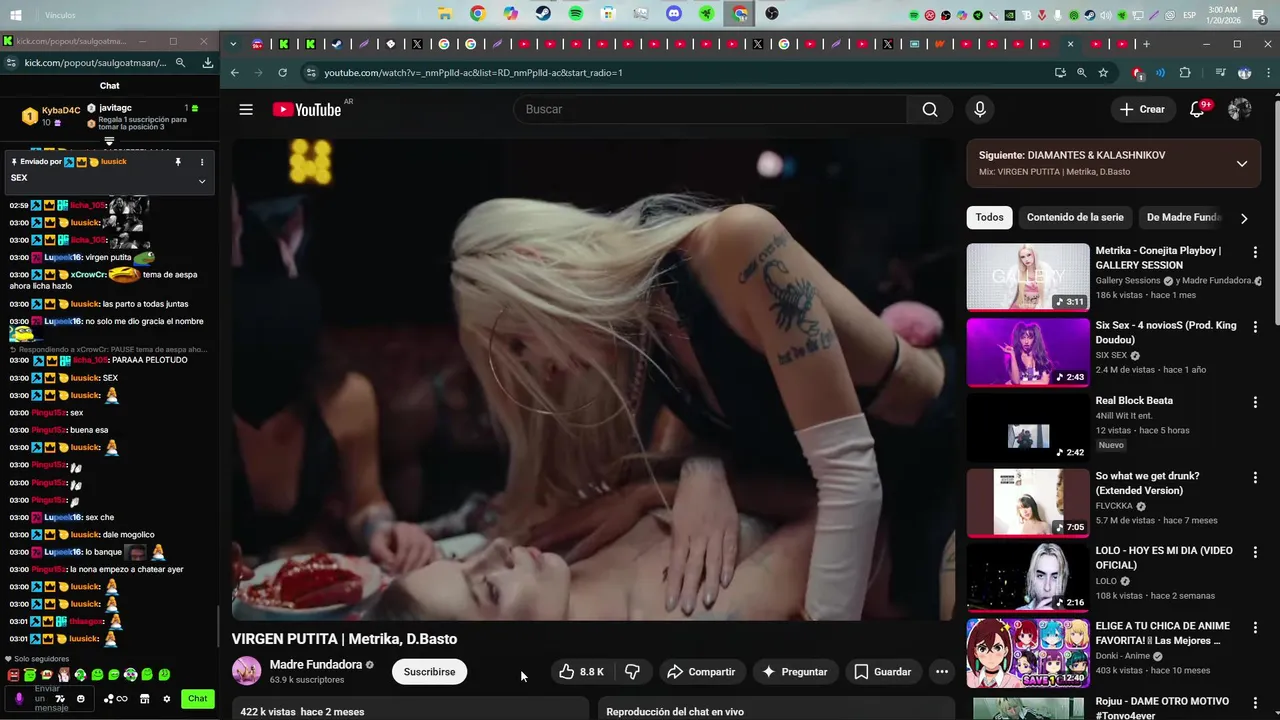1280x720 pixels.
Task: Open the Madre Fundadora channel link
Action: (316, 665)
